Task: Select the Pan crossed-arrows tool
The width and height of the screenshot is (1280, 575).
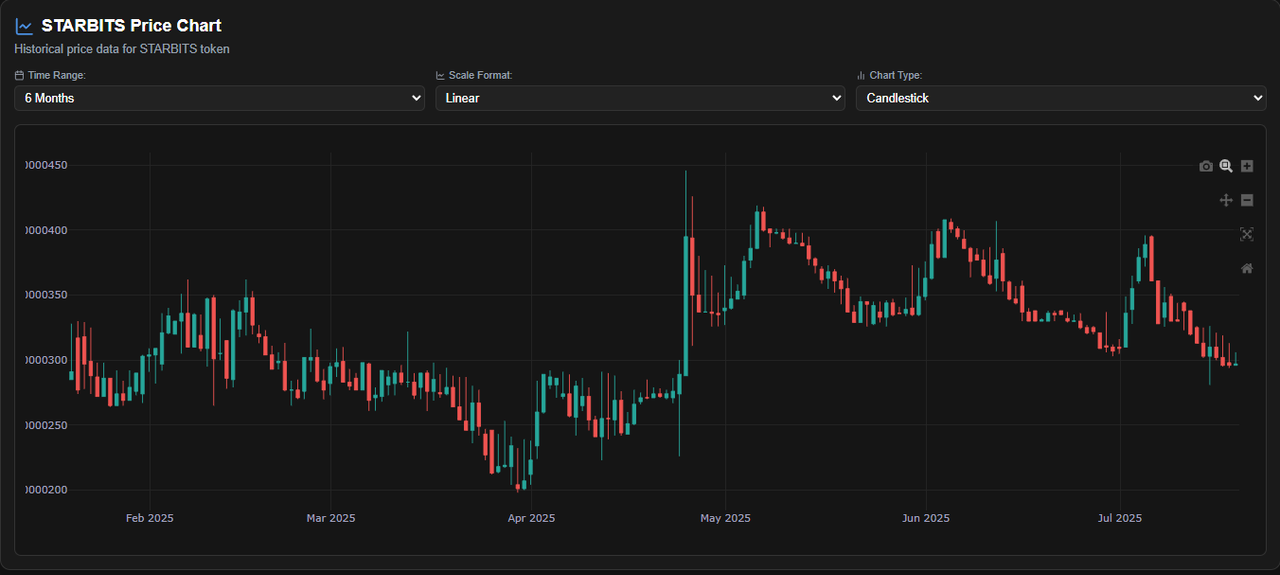Action: [x=1226, y=200]
